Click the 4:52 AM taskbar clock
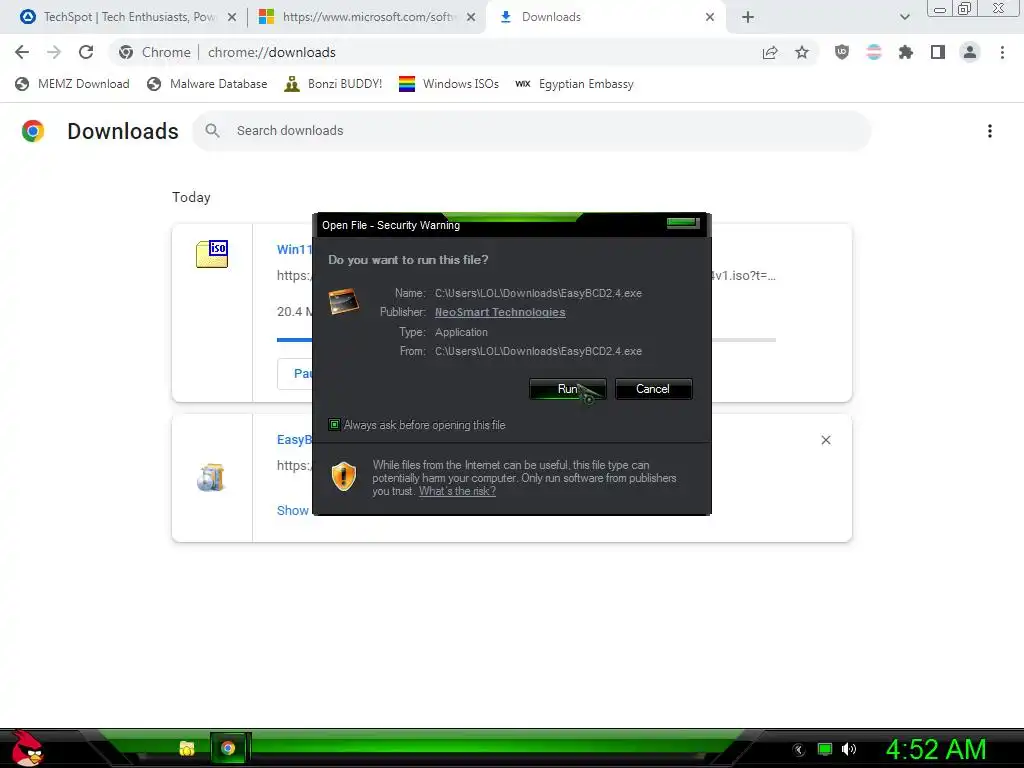 (x=936, y=749)
